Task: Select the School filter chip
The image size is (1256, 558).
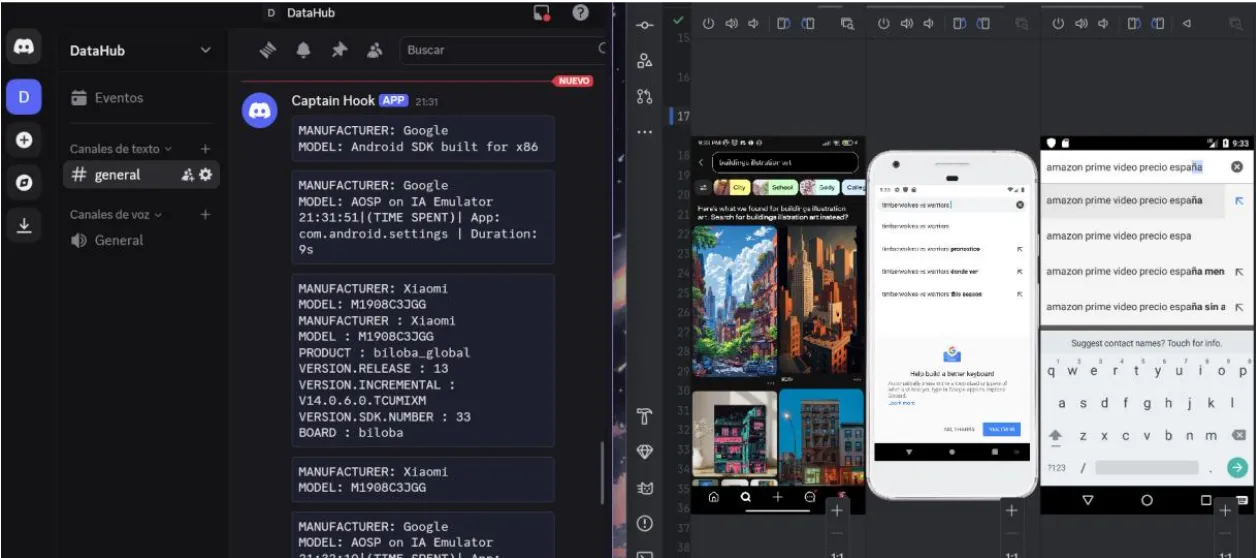Action: coord(775,187)
